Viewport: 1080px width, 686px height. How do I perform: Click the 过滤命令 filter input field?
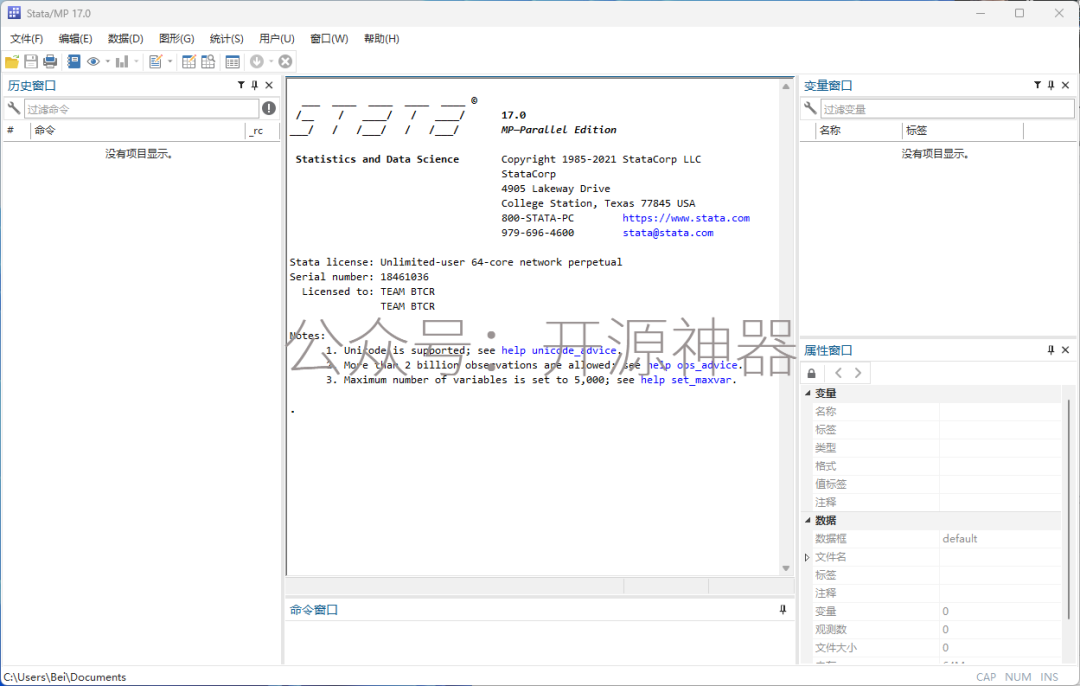(142, 109)
